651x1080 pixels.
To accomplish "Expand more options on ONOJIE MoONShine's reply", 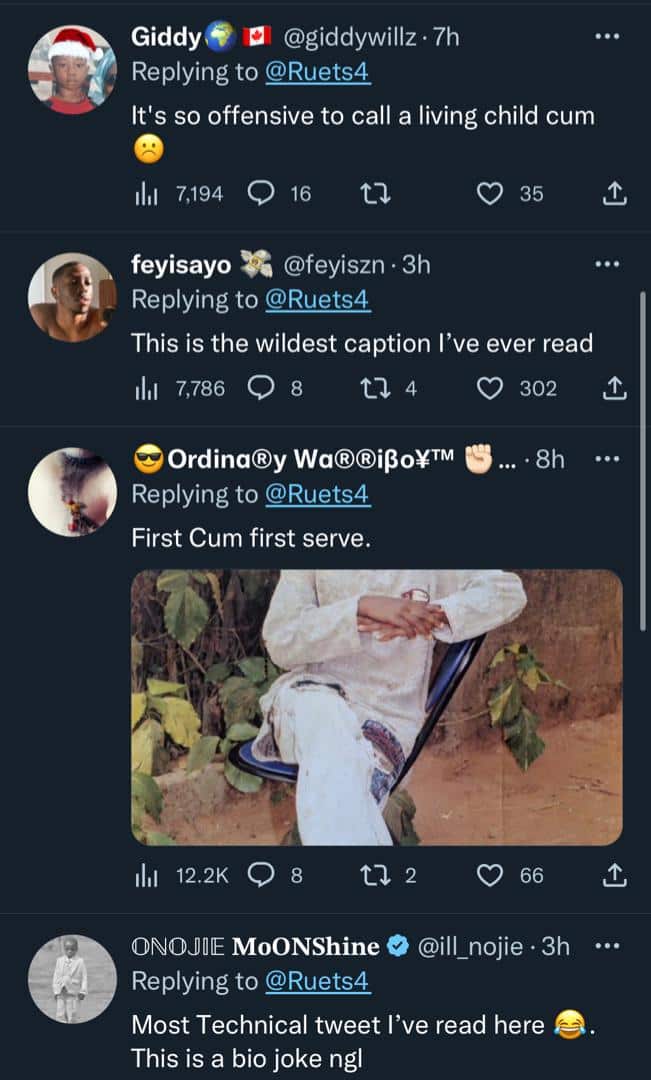I will click(607, 945).
